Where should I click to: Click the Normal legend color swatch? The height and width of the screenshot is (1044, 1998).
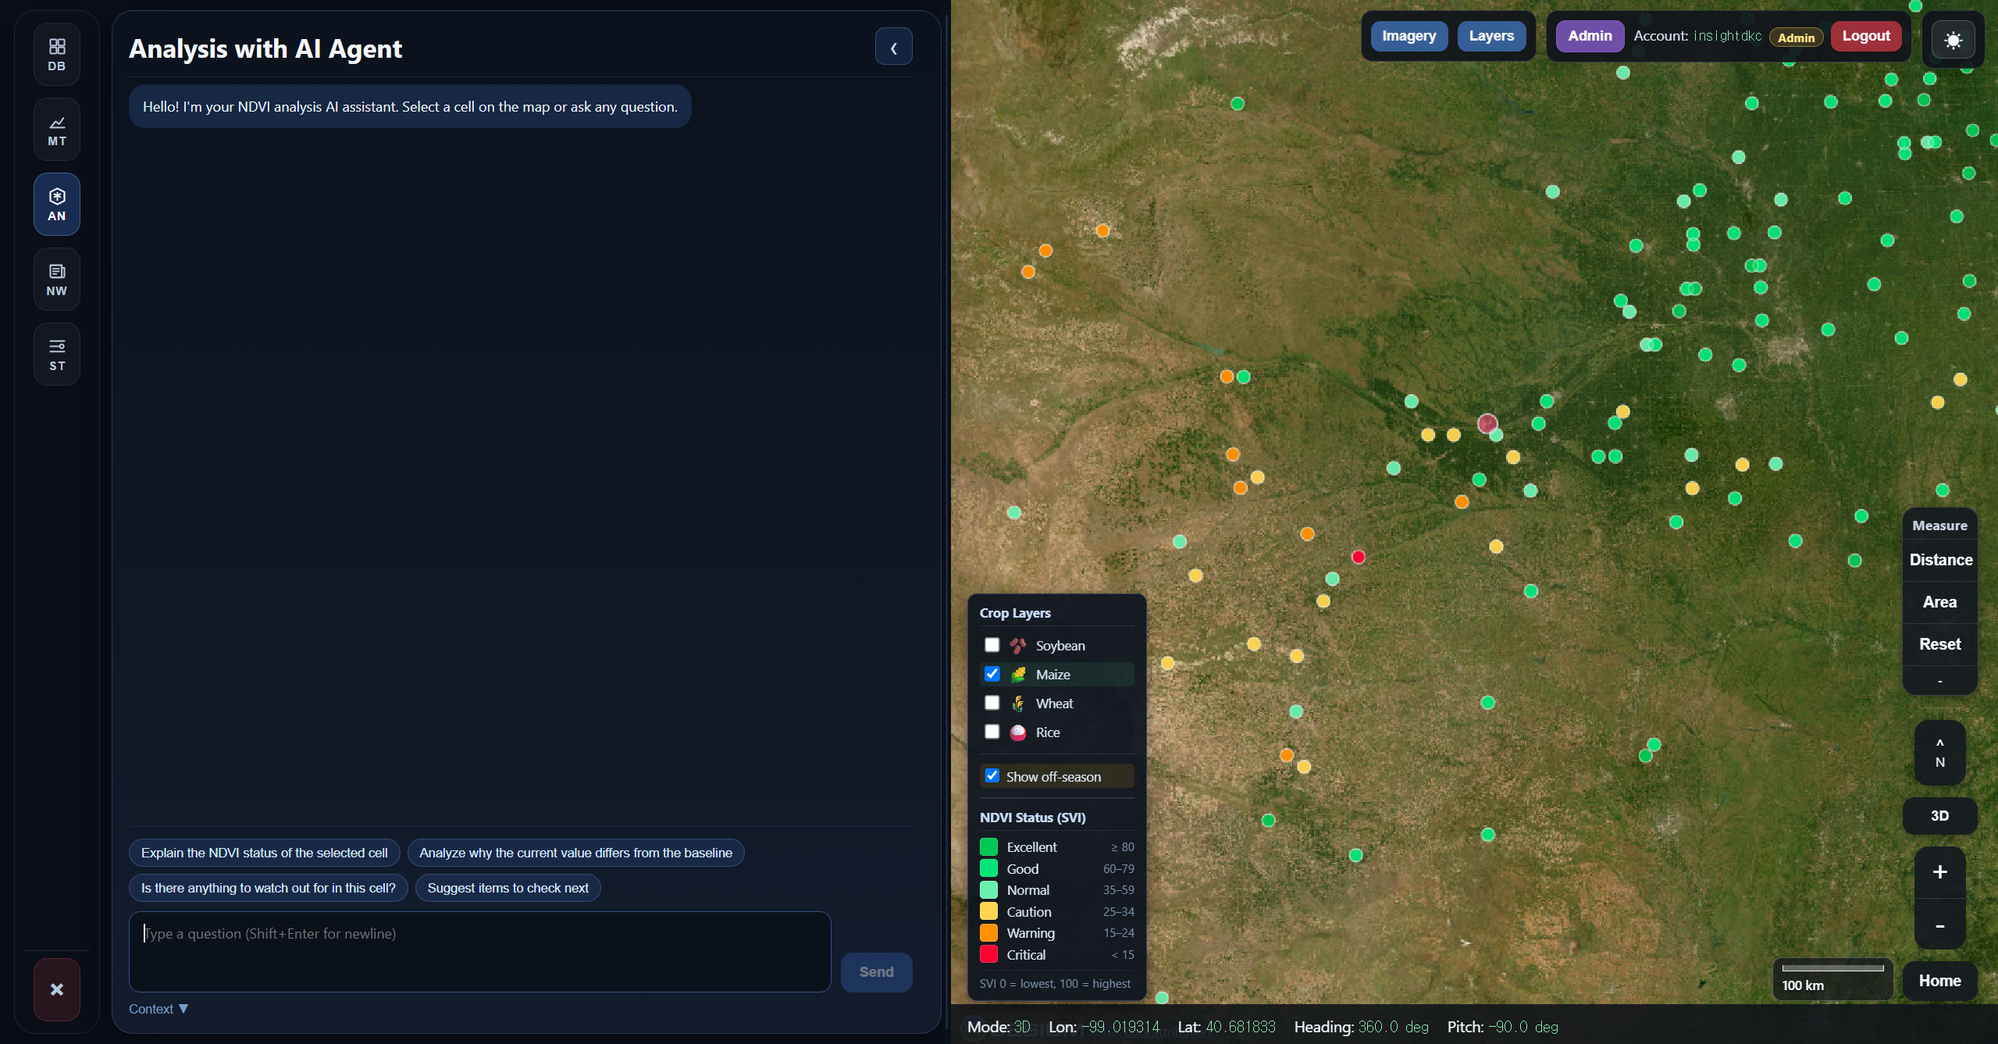[989, 890]
